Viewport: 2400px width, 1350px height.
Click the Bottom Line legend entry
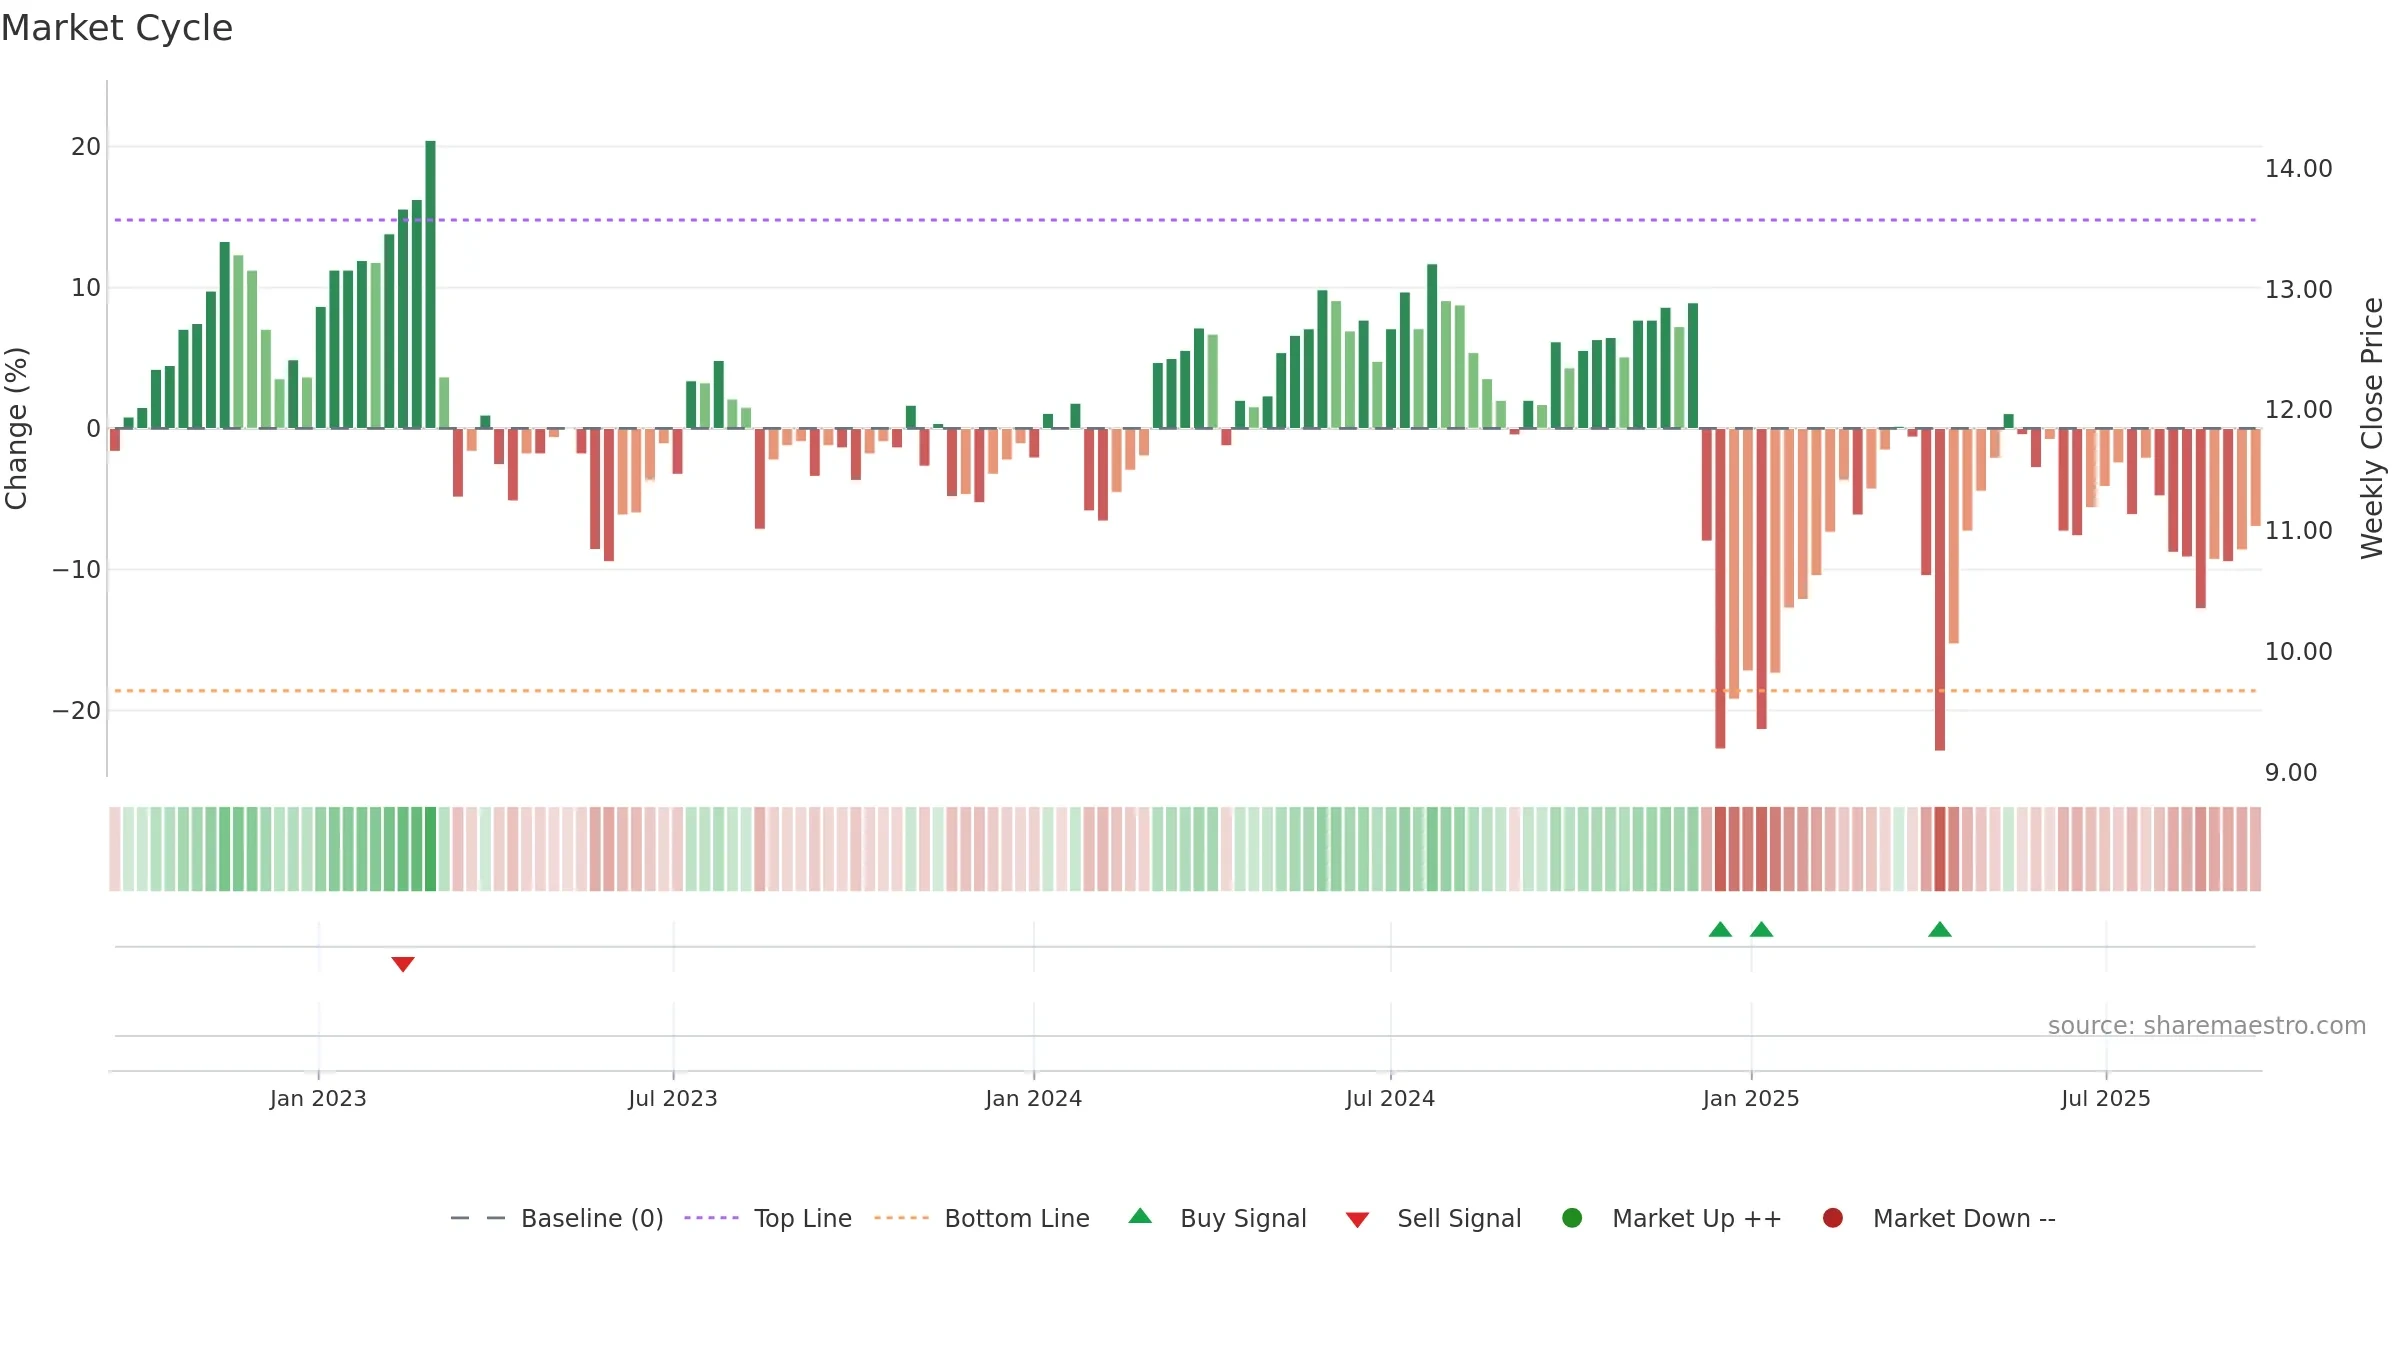[982, 1218]
